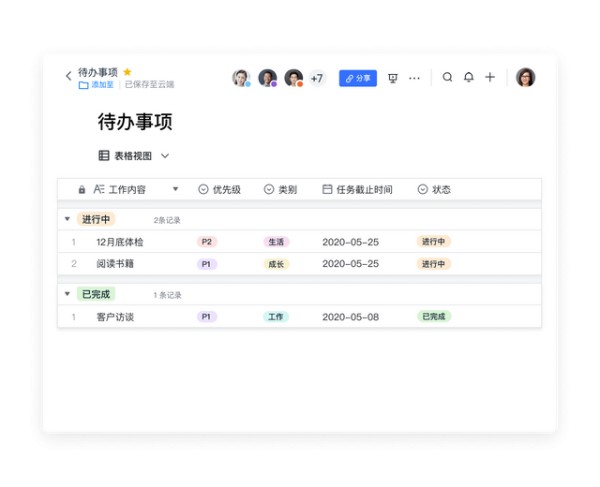Open user profile avatar at top right
This screenshot has width=600, height=487.
pyautogui.click(x=525, y=77)
